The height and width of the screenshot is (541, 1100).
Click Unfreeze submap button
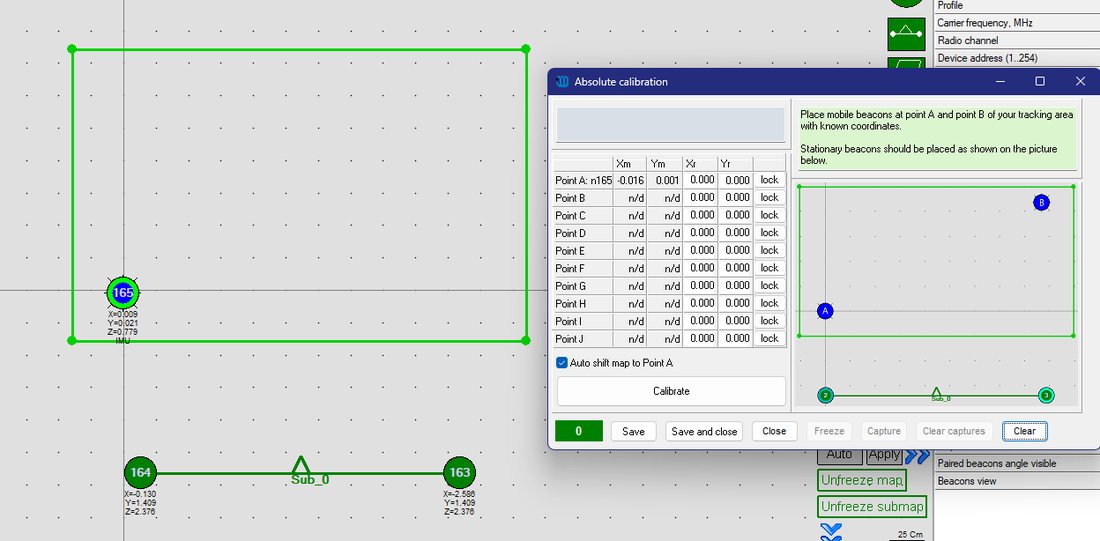[x=872, y=506]
